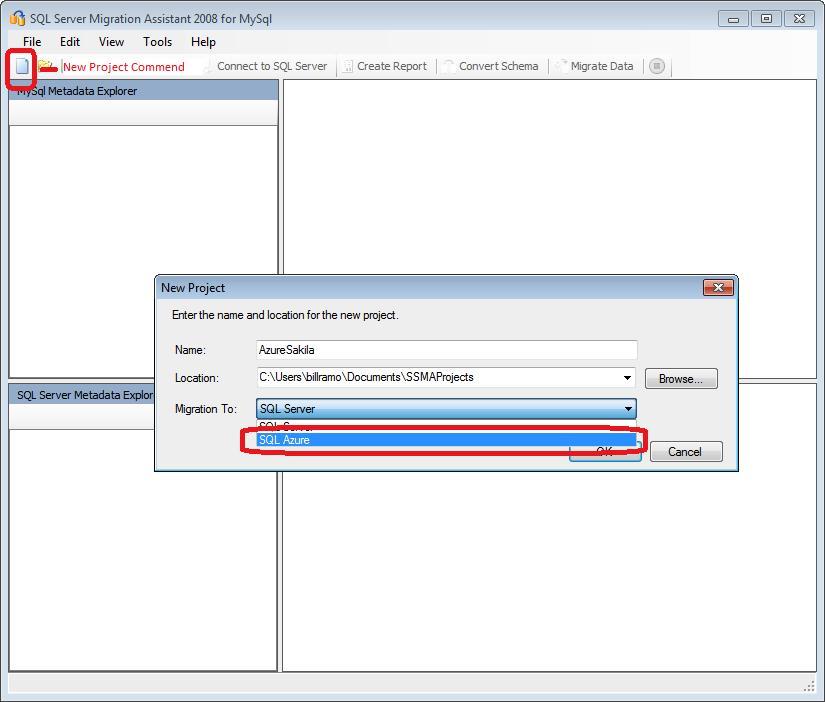Cancel the New Project dialog
The width and height of the screenshot is (825, 702).
pyautogui.click(x=686, y=451)
